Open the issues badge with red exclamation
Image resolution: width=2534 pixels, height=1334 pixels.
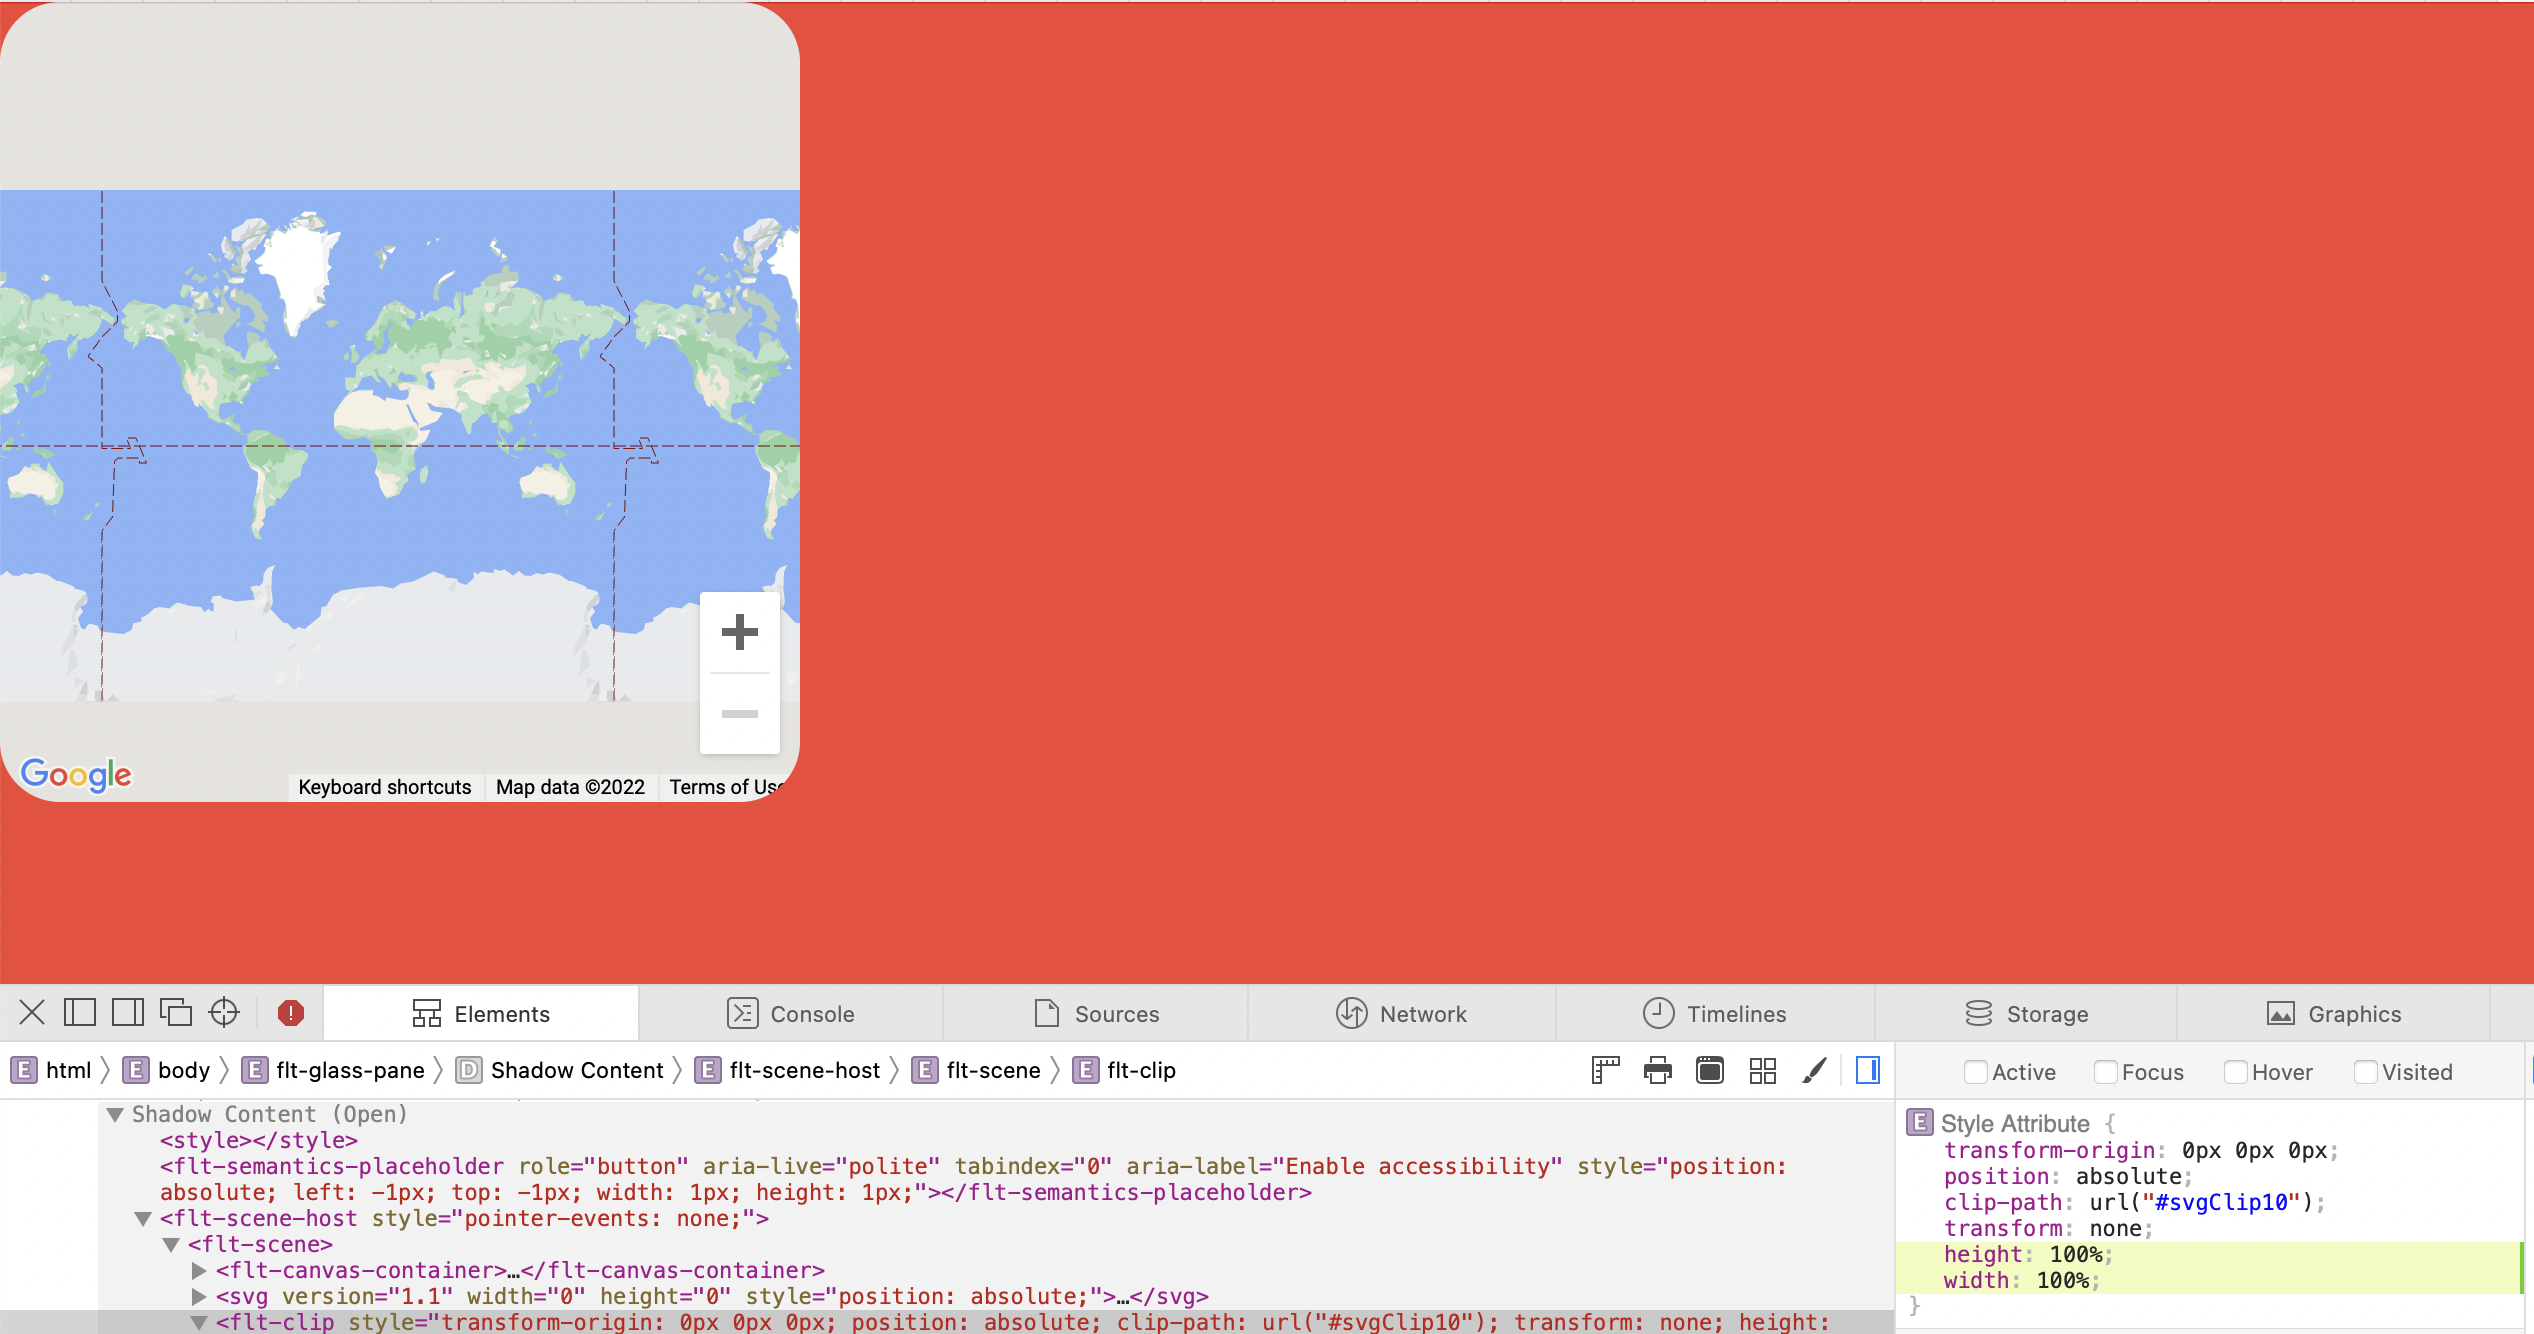click(290, 1013)
